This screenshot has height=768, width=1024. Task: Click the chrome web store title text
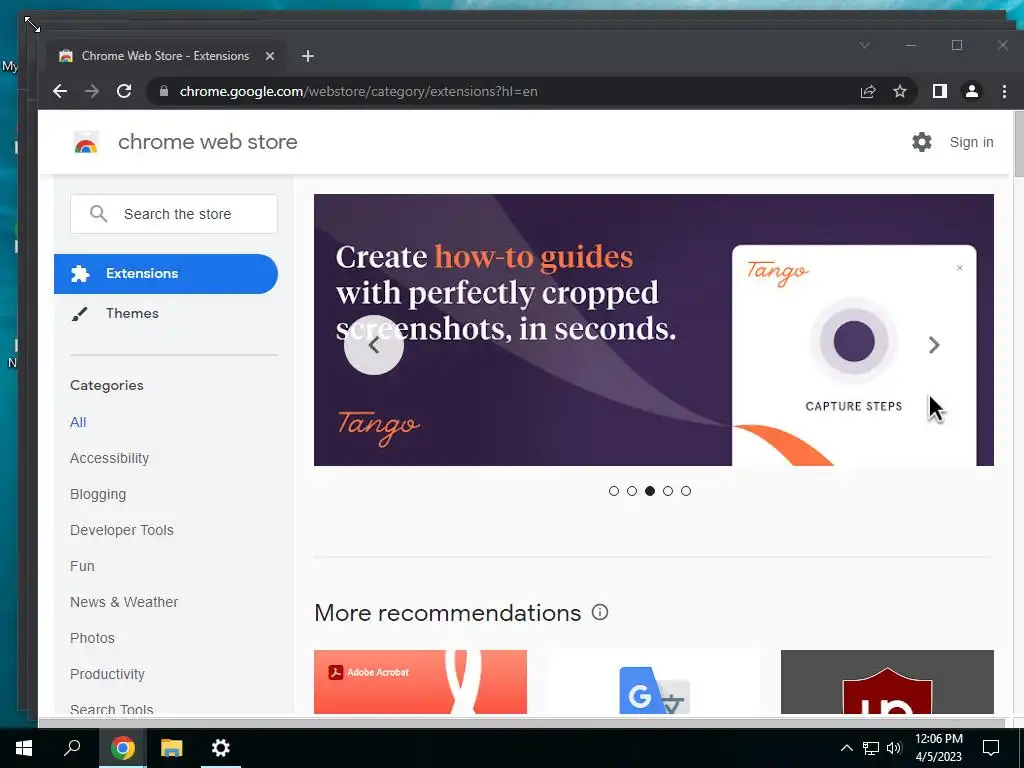(208, 142)
